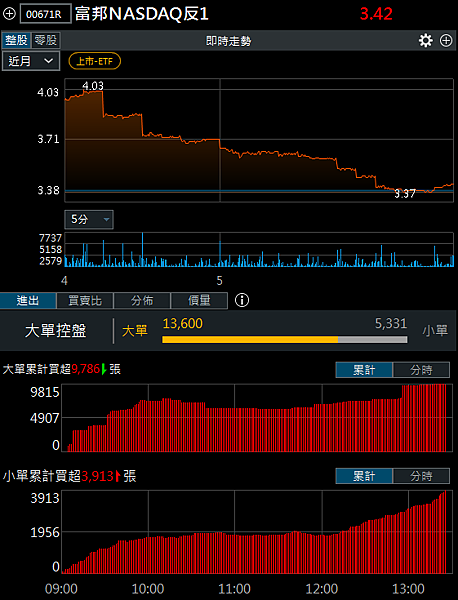The height and width of the screenshot is (600, 458).
Task: Select the 買賣比 tab
Action: tap(85, 300)
